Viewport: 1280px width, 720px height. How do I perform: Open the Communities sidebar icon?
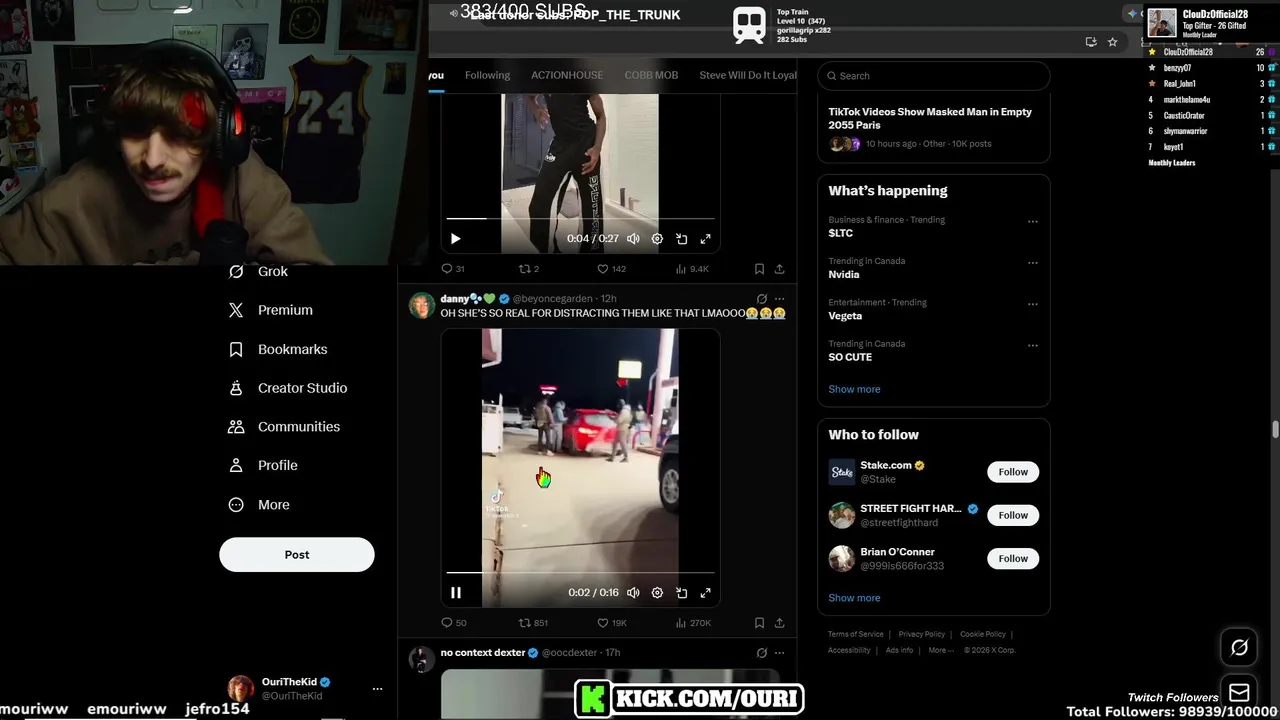click(236, 426)
